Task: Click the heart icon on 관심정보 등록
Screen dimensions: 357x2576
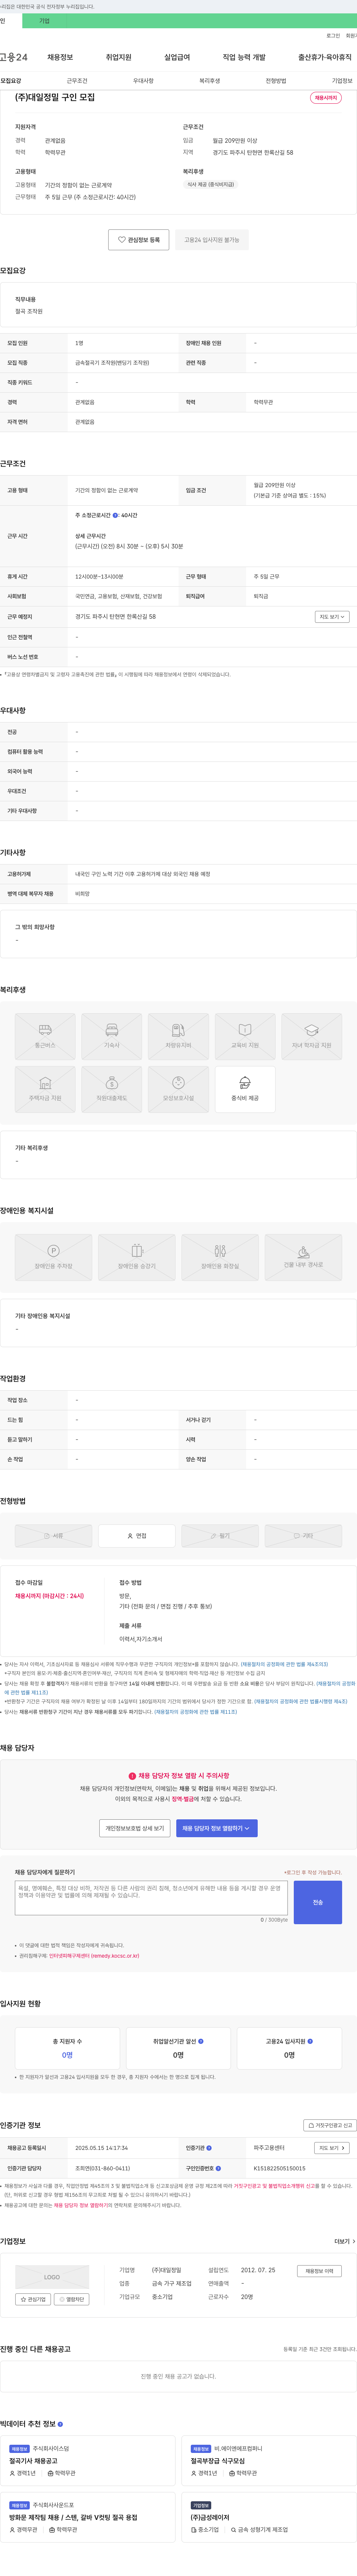Action: (x=122, y=240)
